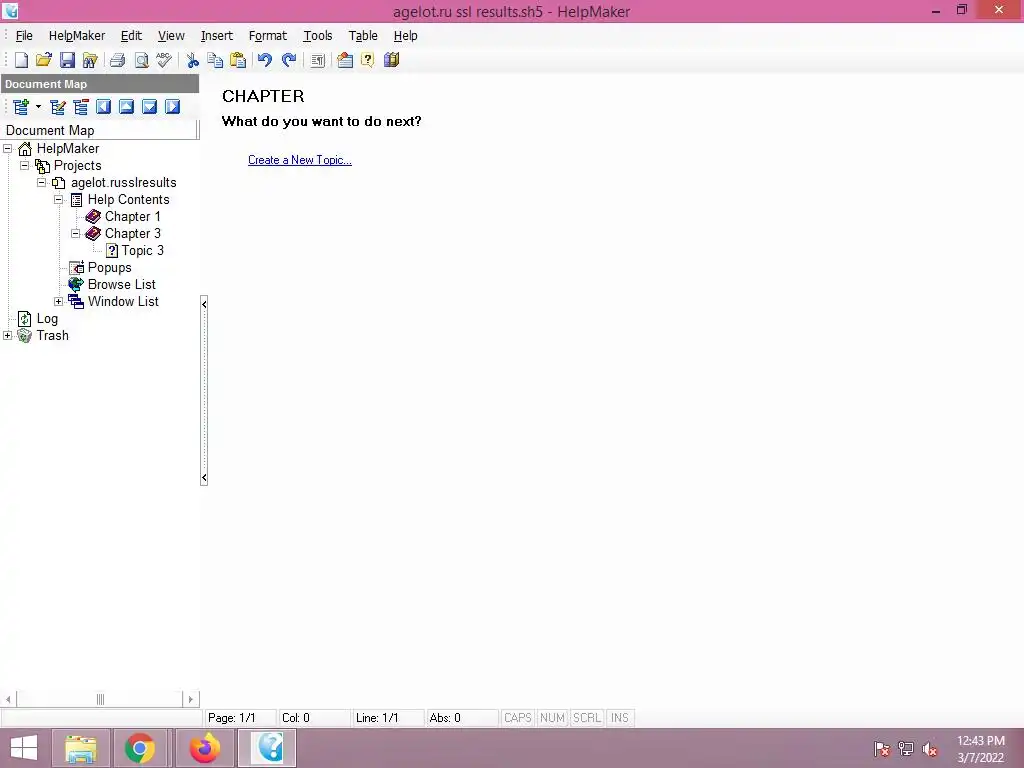Image resolution: width=1024 pixels, height=768 pixels.
Task: Click the Save floppy disk icon
Action: tap(67, 60)
